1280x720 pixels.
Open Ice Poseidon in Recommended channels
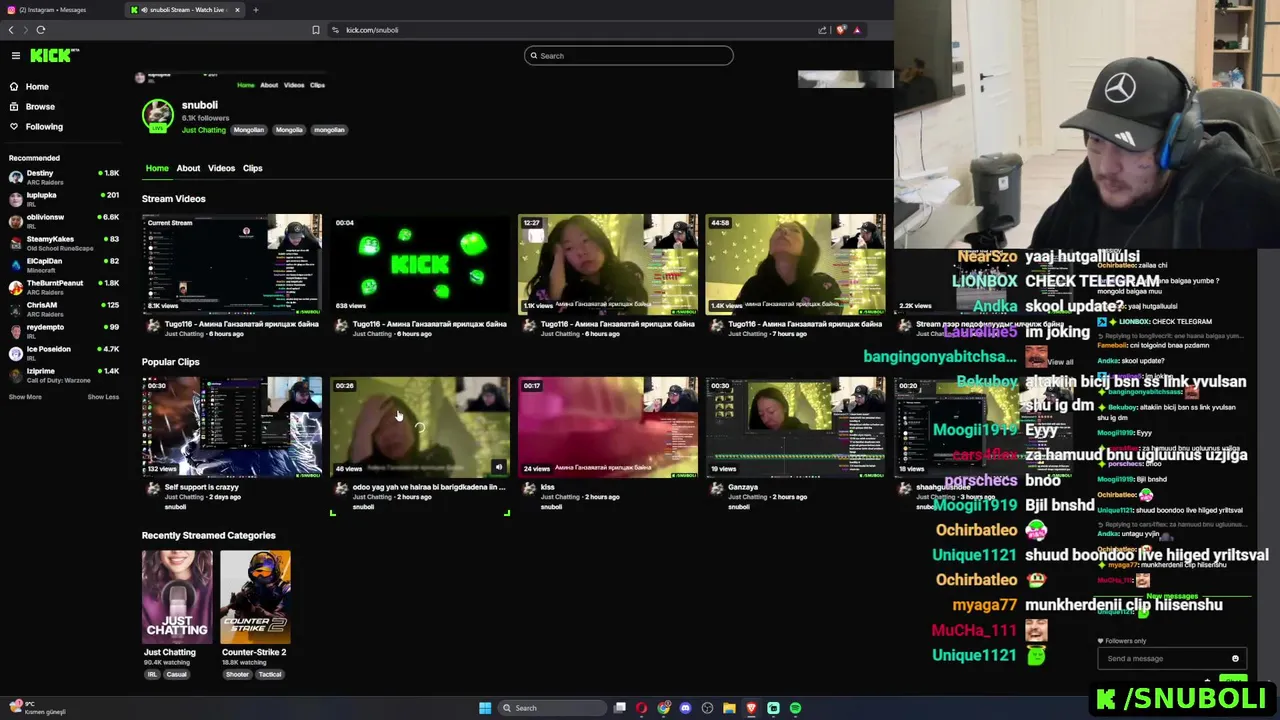64,353
